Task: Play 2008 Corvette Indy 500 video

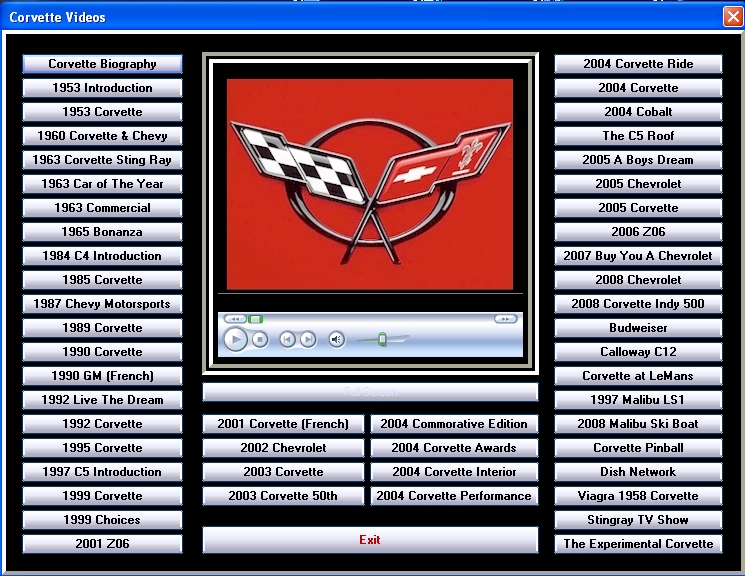Action: [x=638, y=304]
